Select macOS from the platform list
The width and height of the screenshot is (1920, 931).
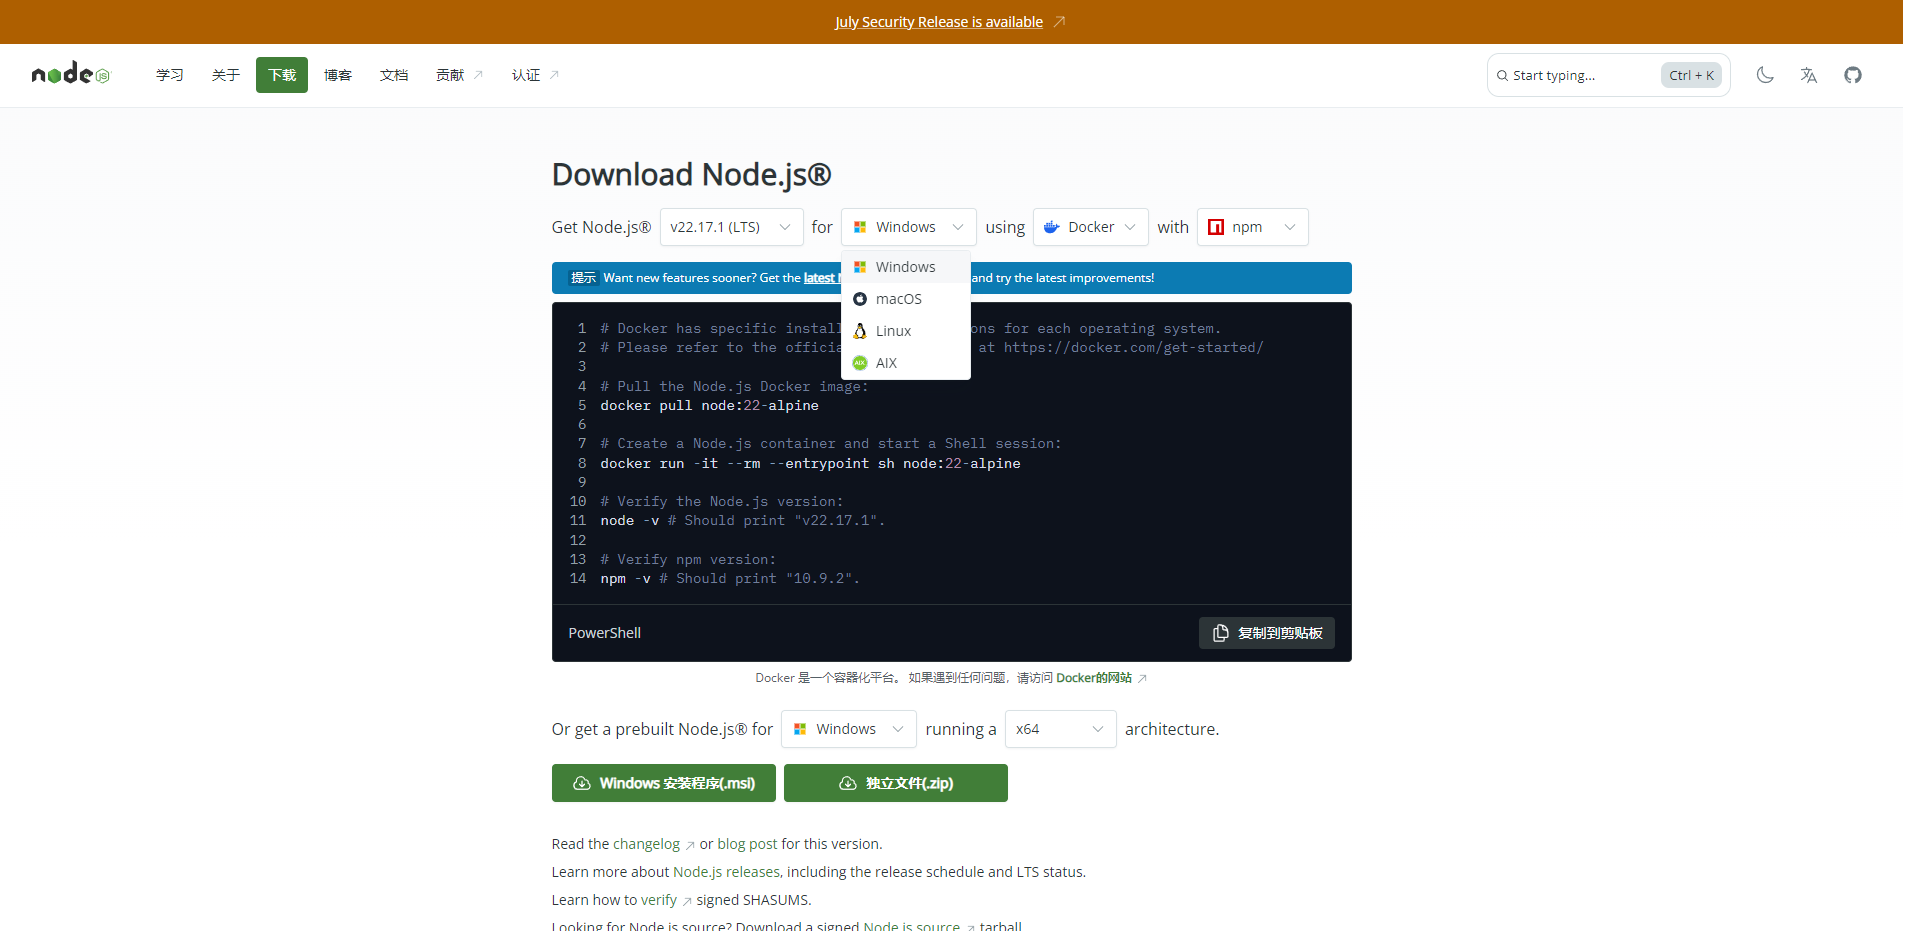click(x=898, y=299)
